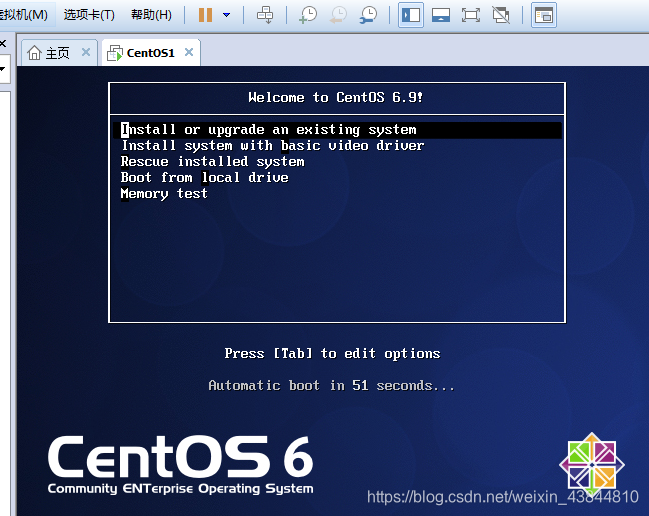
Task: Click the console view icon at toolbar end
Action: [x=544, y=15]
